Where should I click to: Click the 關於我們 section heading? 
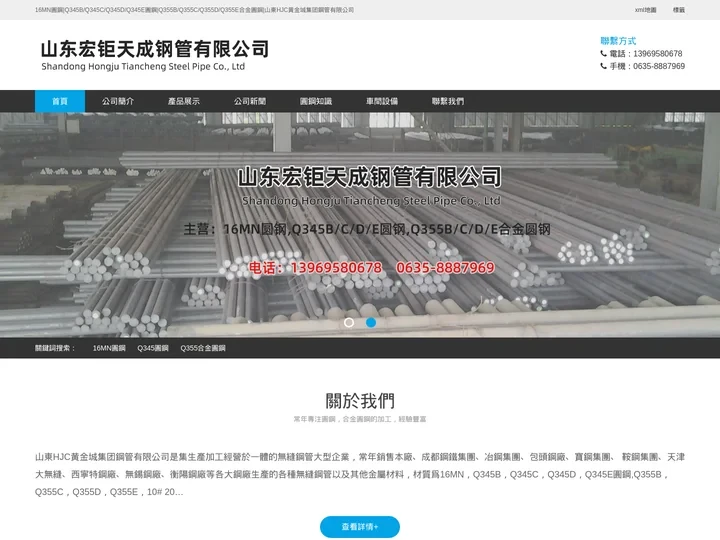360,401
